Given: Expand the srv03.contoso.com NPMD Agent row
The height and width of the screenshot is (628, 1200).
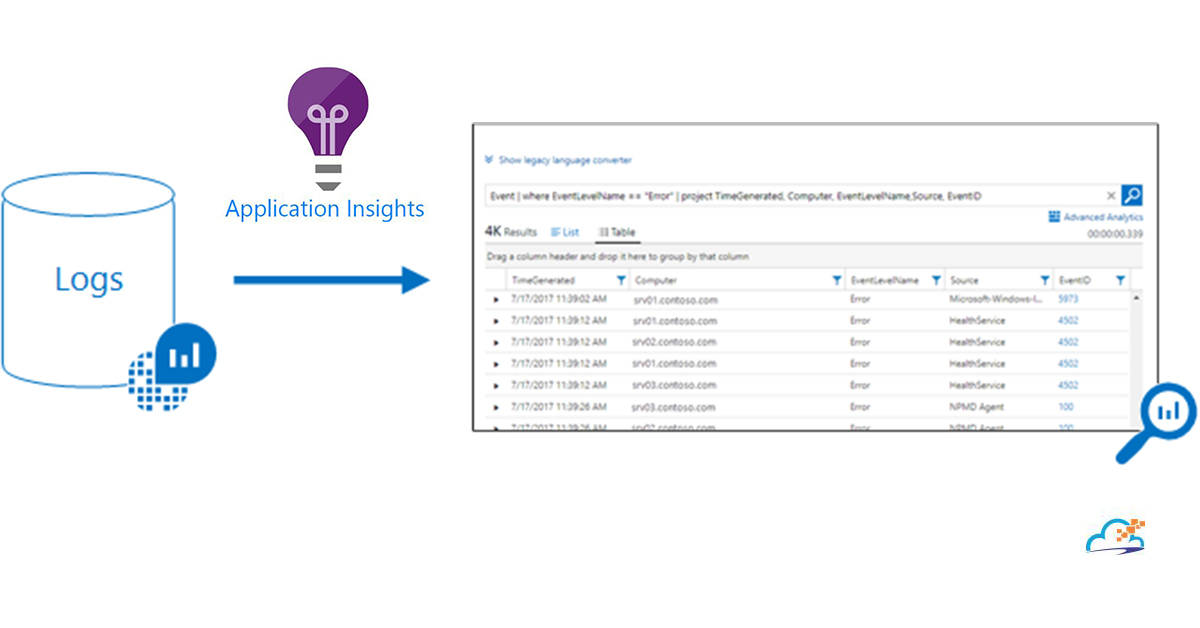Looking at the screenshot, I should tap(496, 407).
